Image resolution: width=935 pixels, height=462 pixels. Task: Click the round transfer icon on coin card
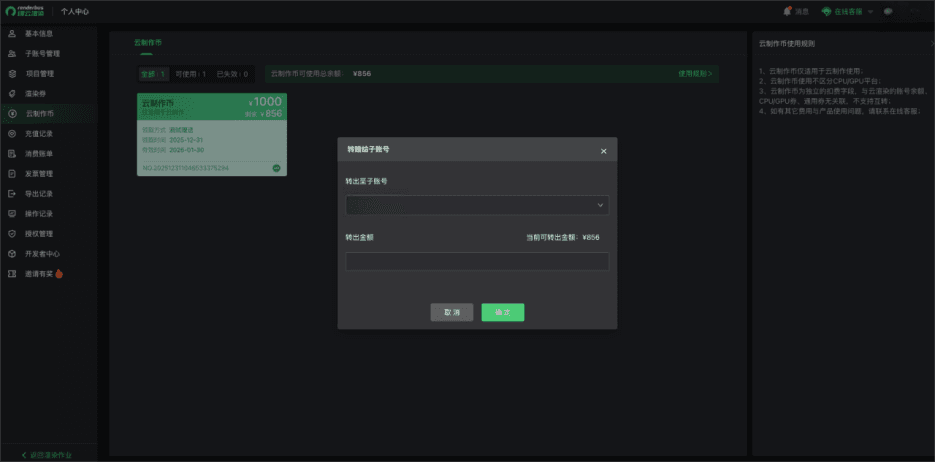pos(276,168)
